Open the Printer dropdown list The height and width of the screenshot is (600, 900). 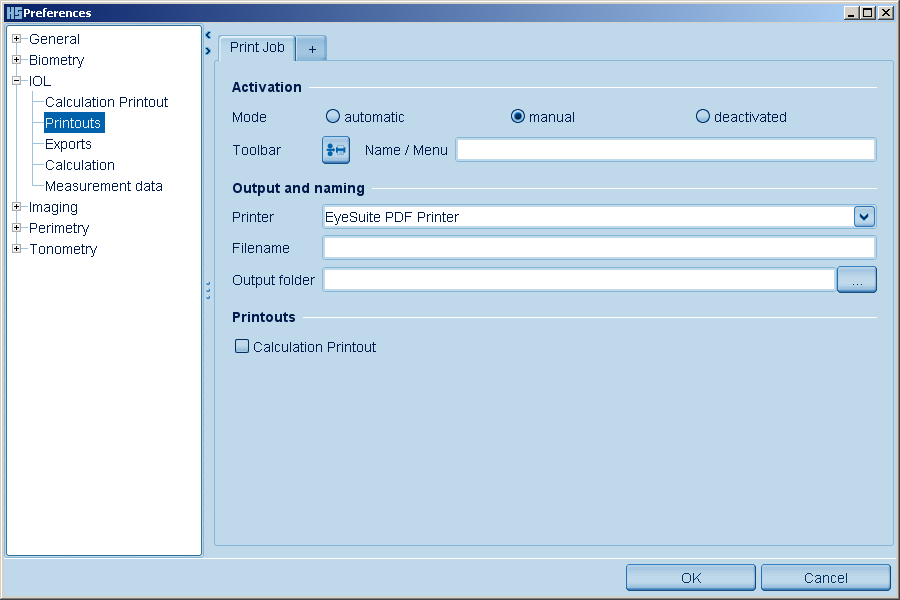864,216
